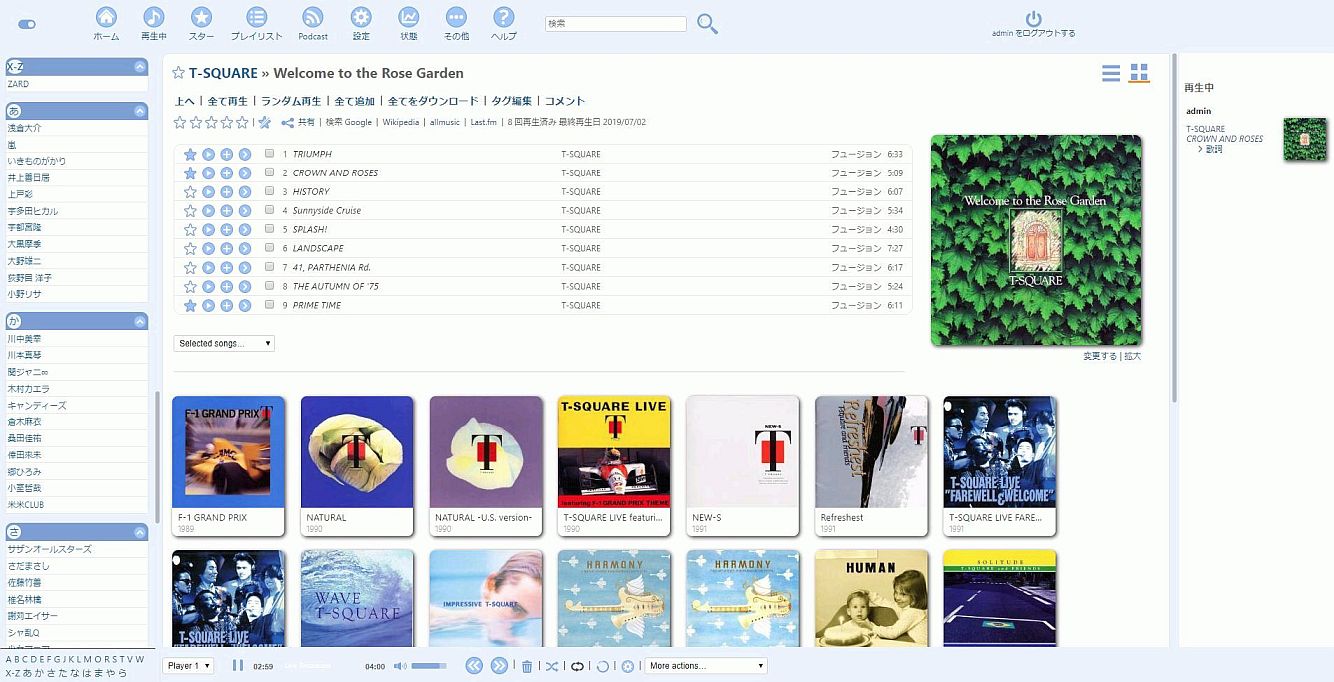Clear play queue trash icon
The width and height of the screenshot is (1334, 682).
(x=527, y=666)
